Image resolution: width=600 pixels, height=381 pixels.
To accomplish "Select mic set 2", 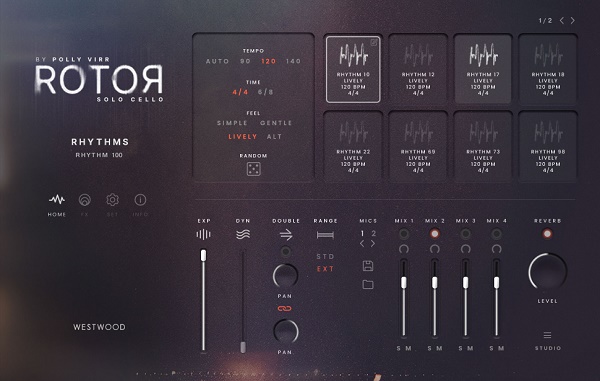I will (x=374, y=233).
